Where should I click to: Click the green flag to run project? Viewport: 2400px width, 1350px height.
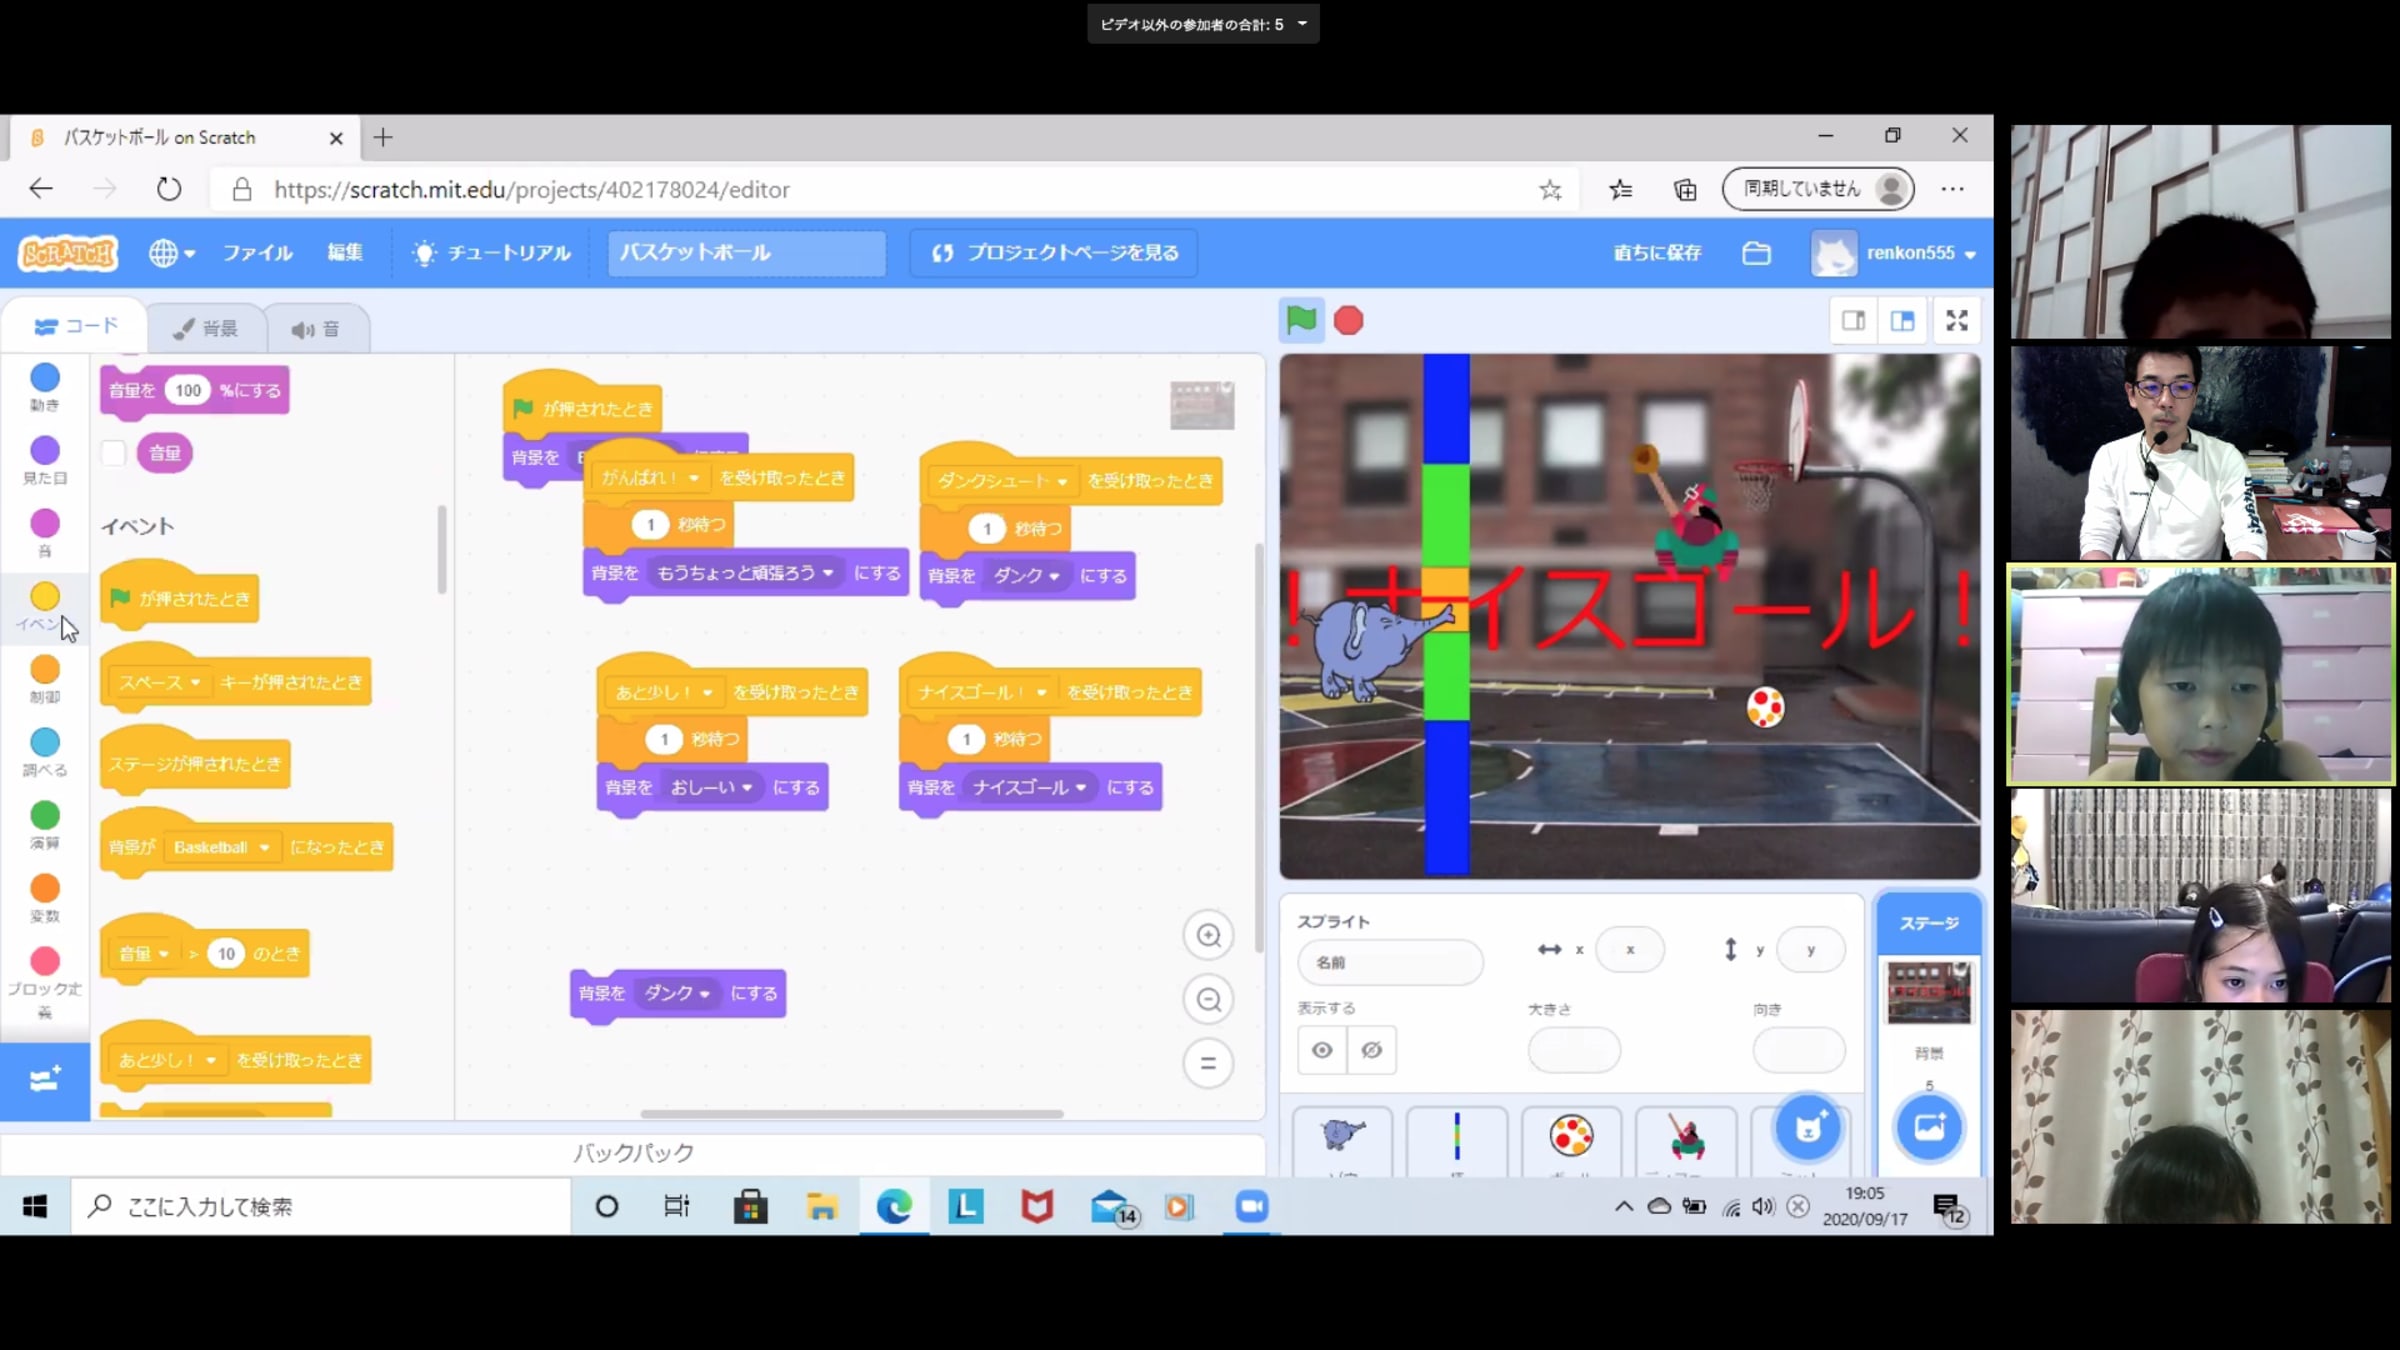coord(1301,320)
